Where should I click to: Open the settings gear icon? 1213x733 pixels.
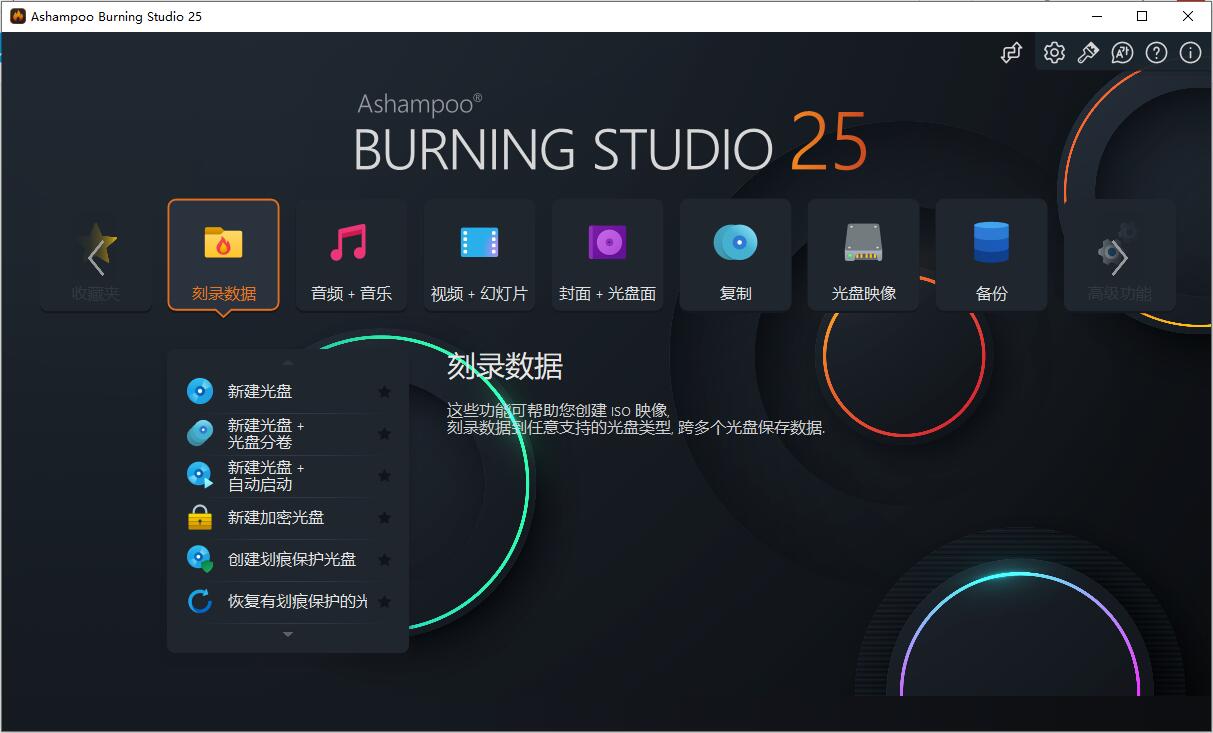pyautogui.click(x=1053, y=52)
